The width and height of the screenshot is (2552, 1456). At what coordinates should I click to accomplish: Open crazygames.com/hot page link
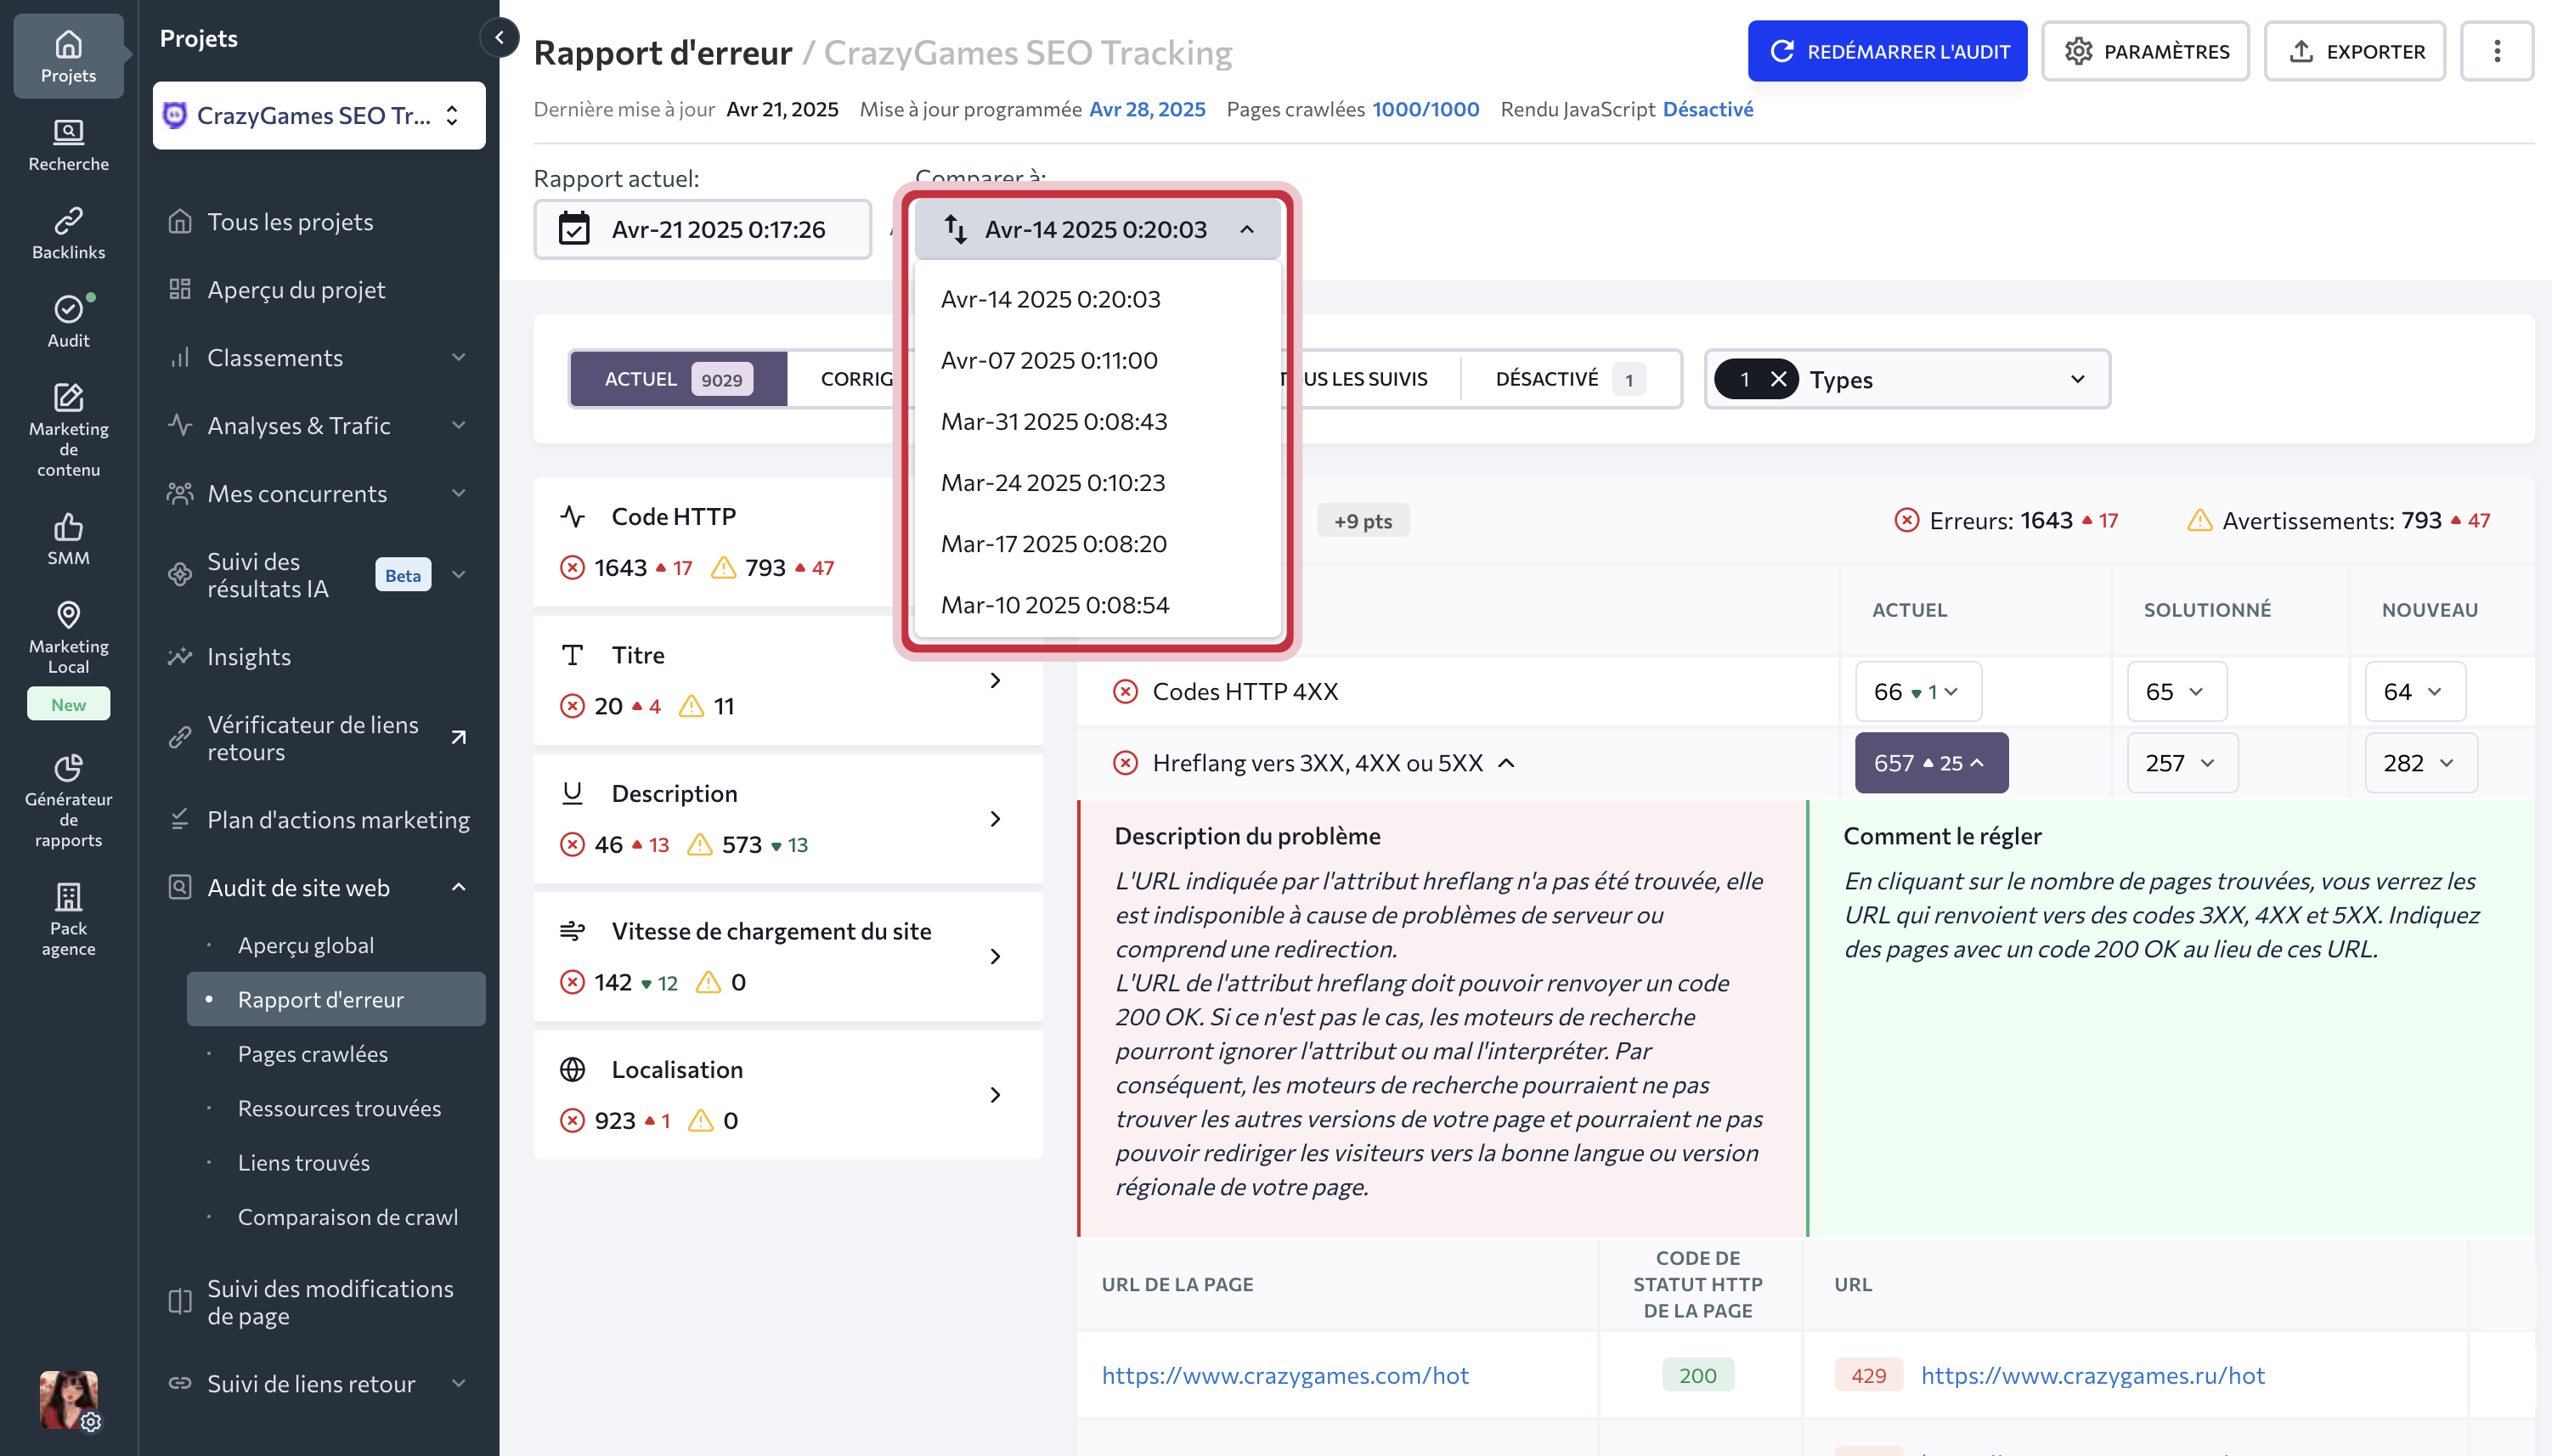(1285, 1376)
